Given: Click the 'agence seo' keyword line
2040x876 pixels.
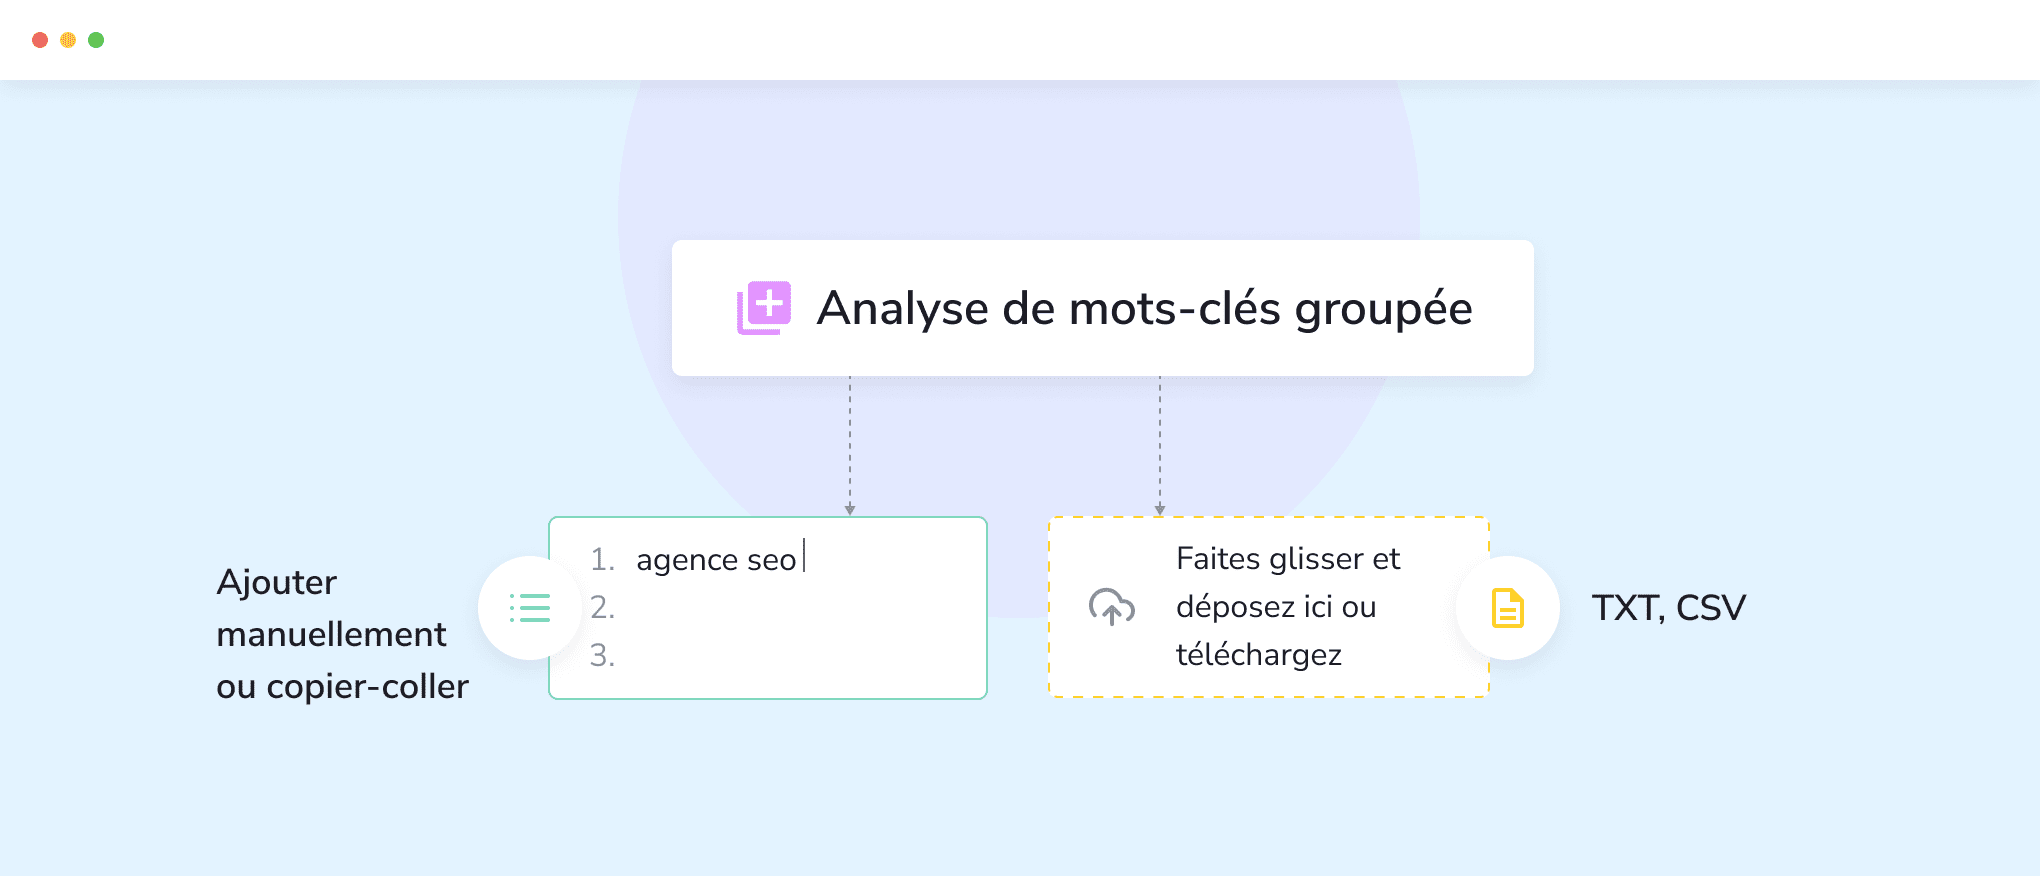Looking at the screenshot, I should click(x=716, y=559).
